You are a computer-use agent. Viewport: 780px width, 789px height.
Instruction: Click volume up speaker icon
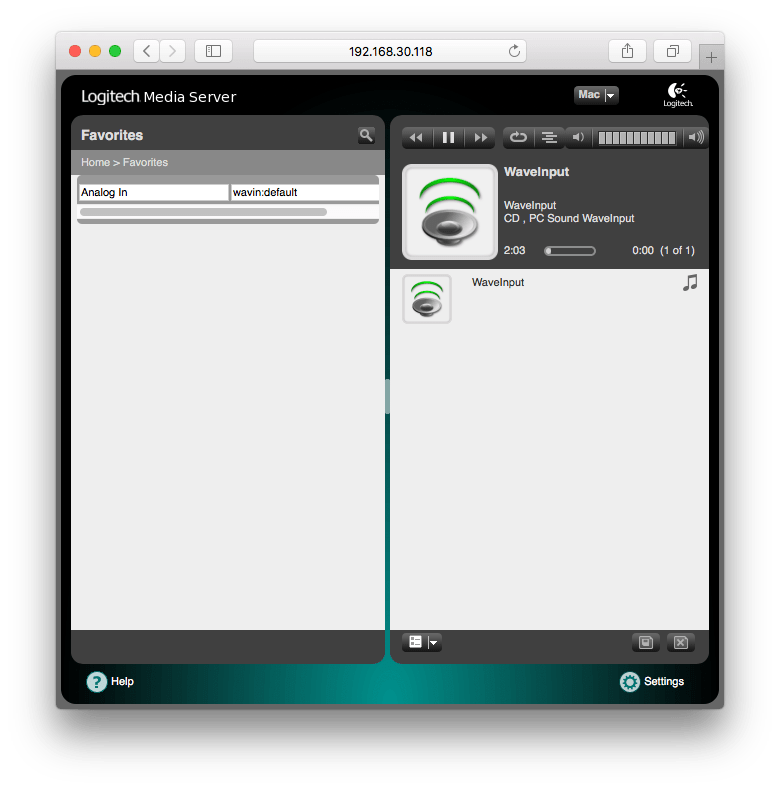(x=696, y=137)
